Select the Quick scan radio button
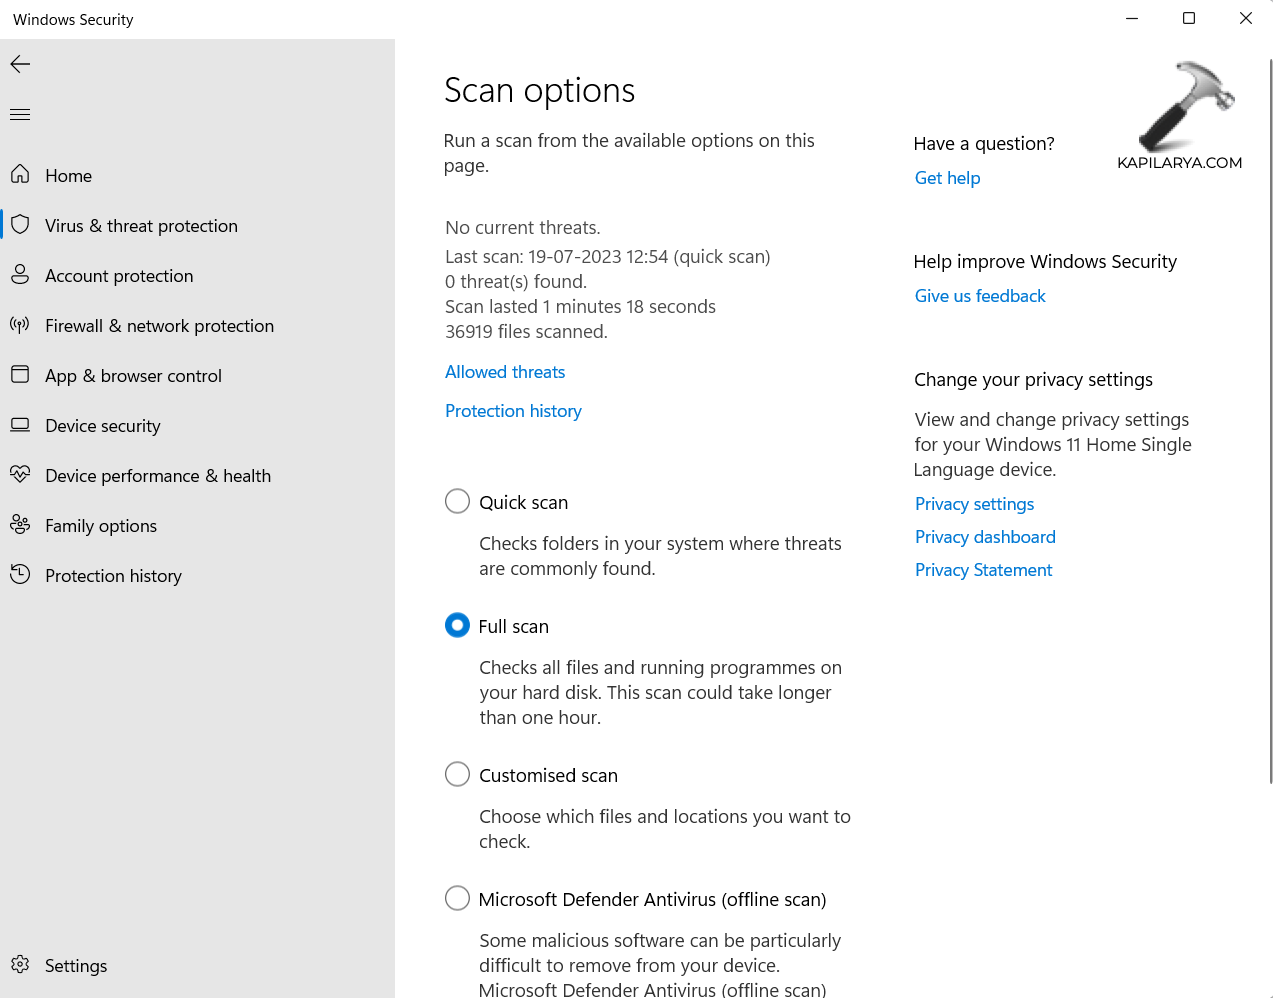The width and height of the screenshot is (1273, 998). pyautogui.click(x=457, y=501)
